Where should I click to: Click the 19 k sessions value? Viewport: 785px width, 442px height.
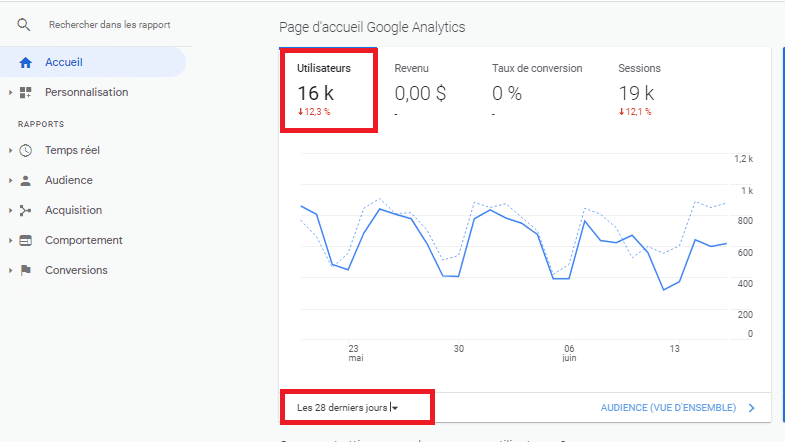pos(636,93)
